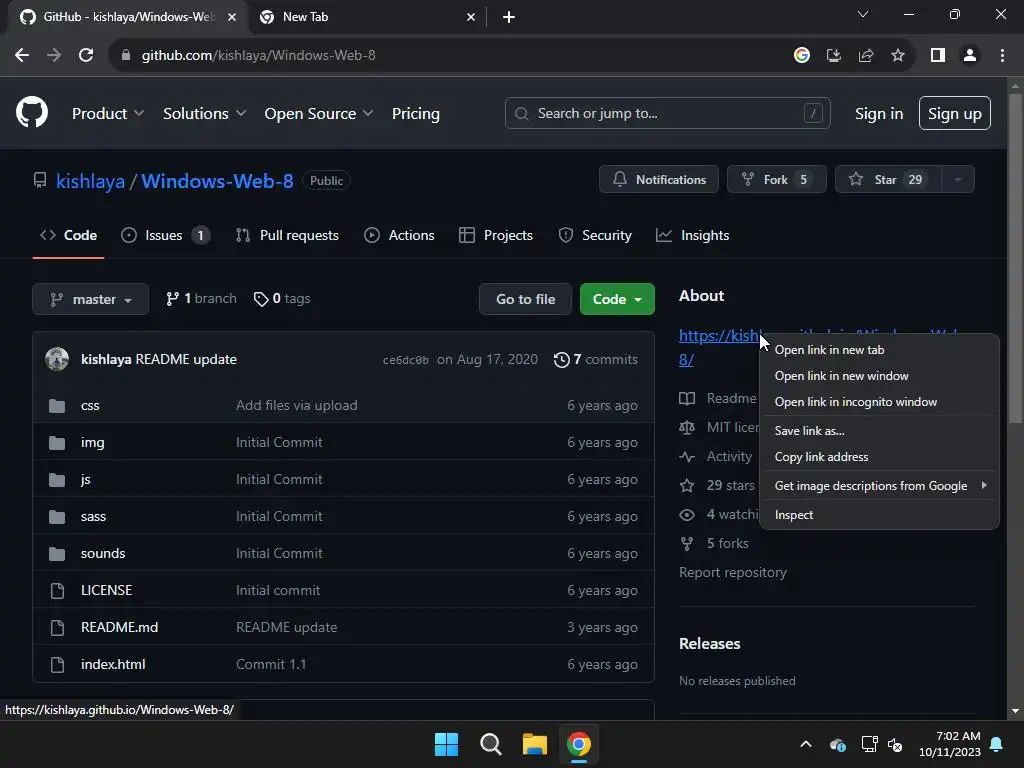
Task: Expand the green Code dropdown
Action: click(x=617, y=299)
